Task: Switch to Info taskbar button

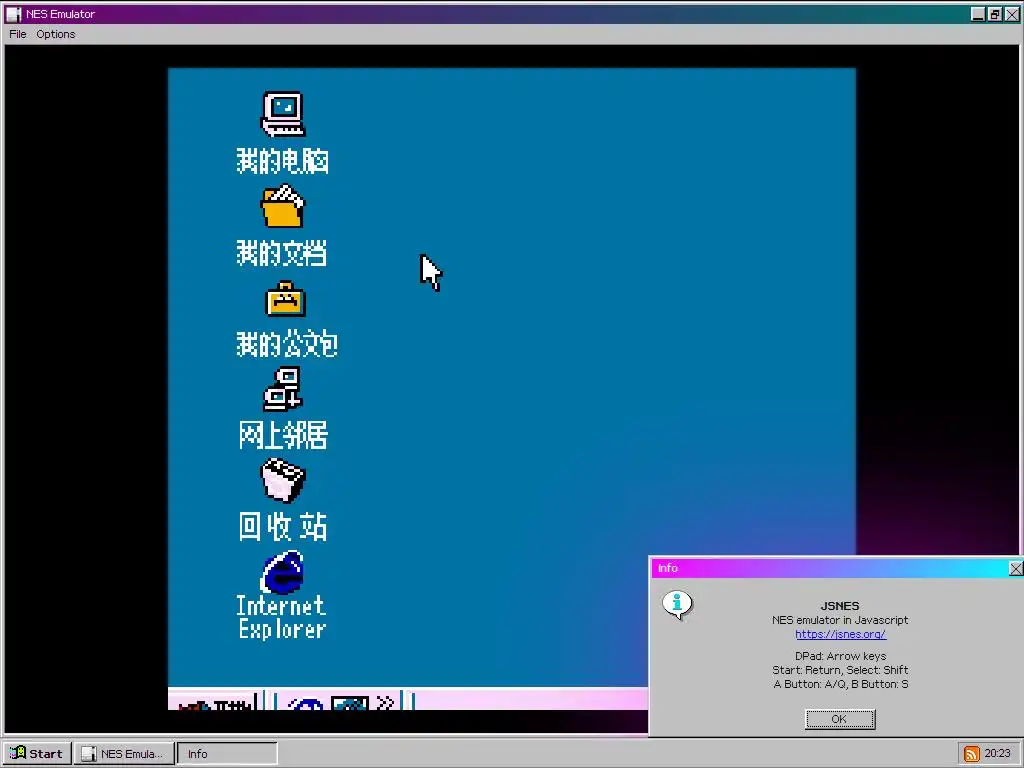Action: pyautogui.click(x=227, y=754)
